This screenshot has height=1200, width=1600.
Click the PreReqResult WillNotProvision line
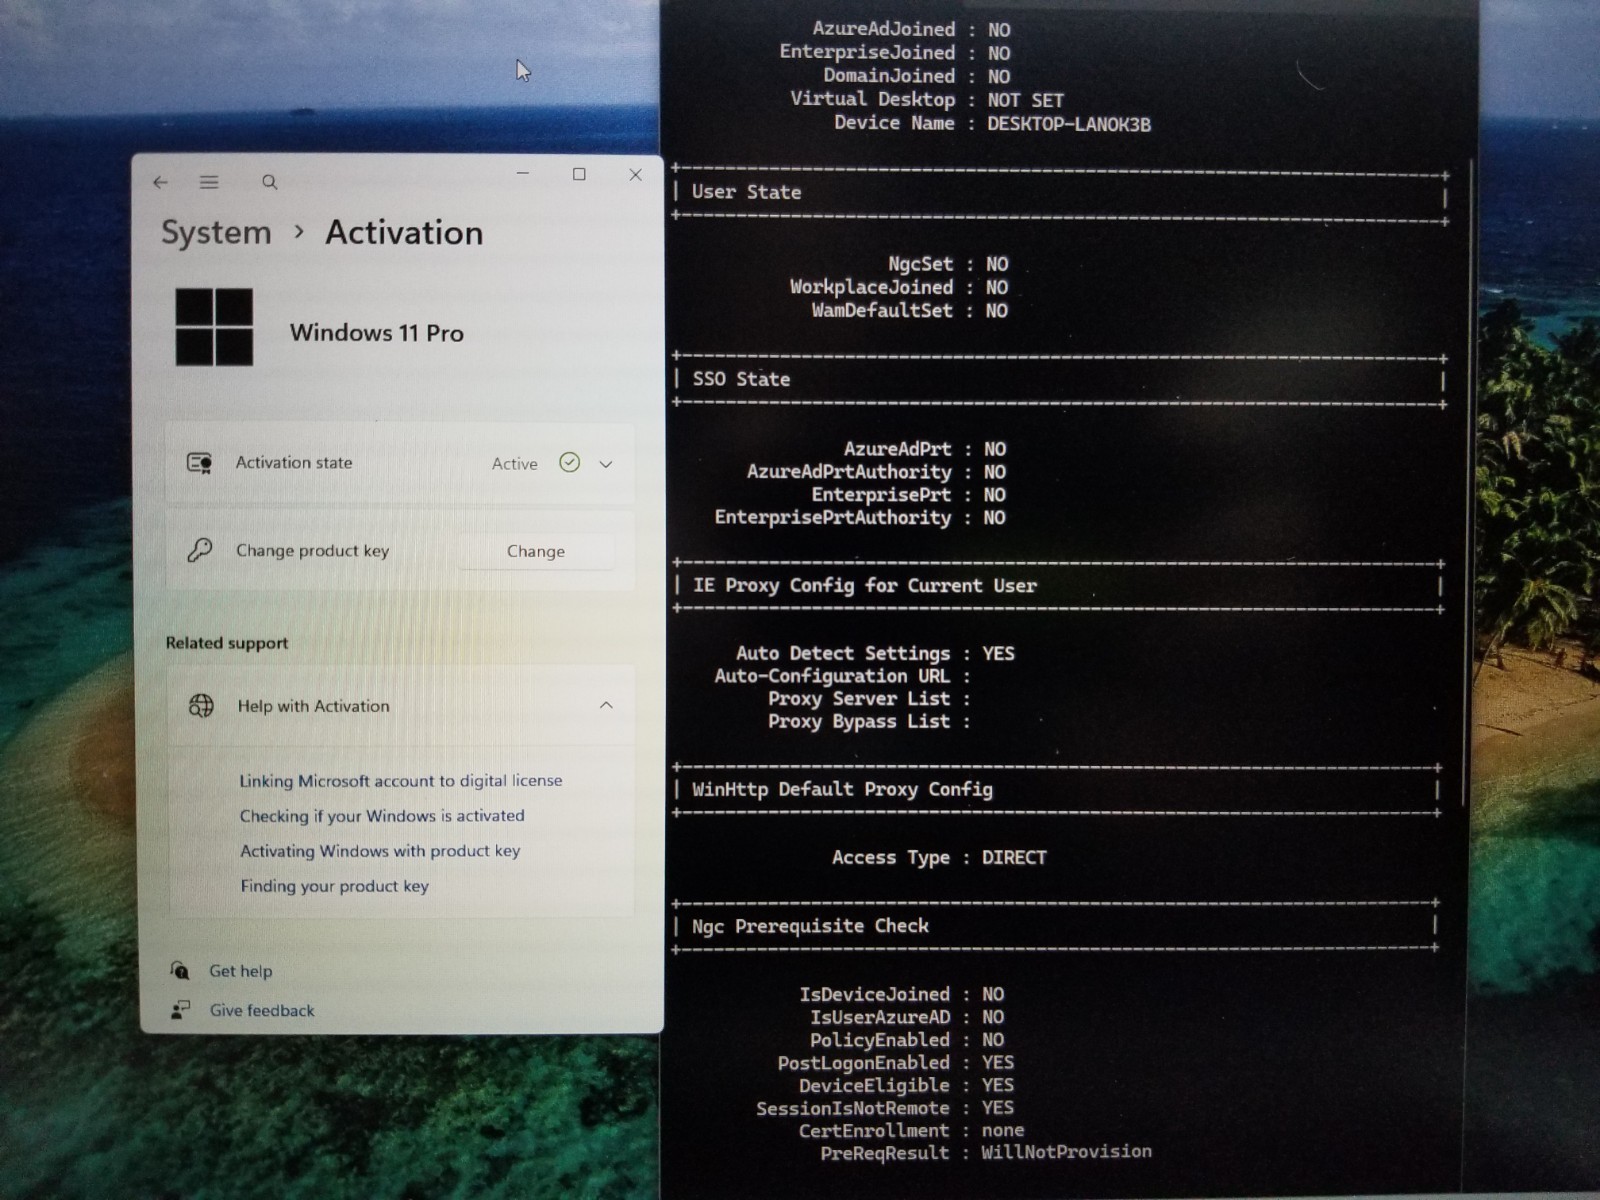coord(986,1153)
